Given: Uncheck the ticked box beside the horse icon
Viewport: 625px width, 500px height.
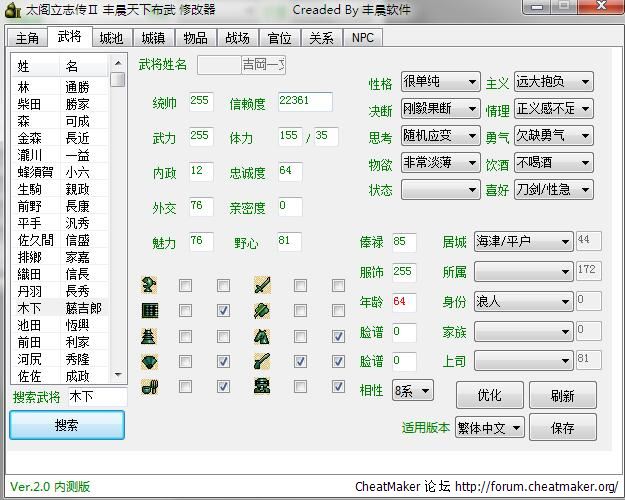Looking at the screenshot, I should 337,337.
